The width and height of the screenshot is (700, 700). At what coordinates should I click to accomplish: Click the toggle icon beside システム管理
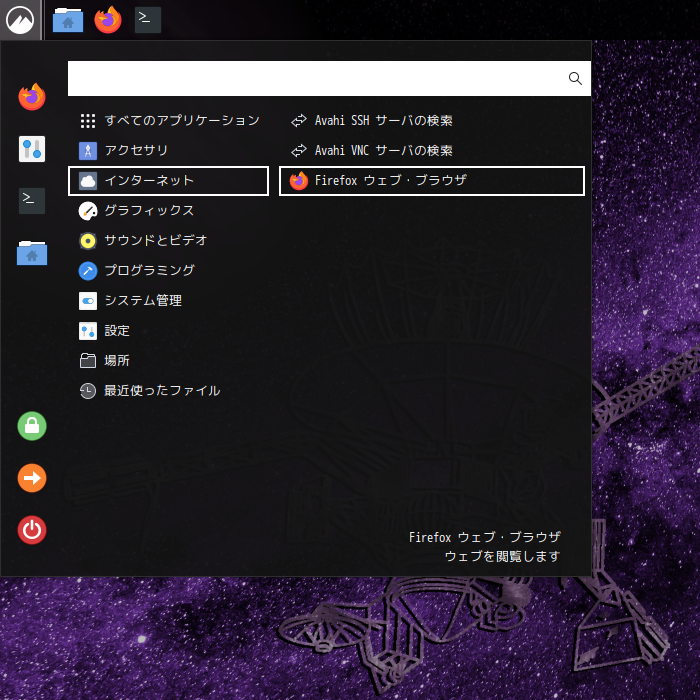tap(88, 301)
